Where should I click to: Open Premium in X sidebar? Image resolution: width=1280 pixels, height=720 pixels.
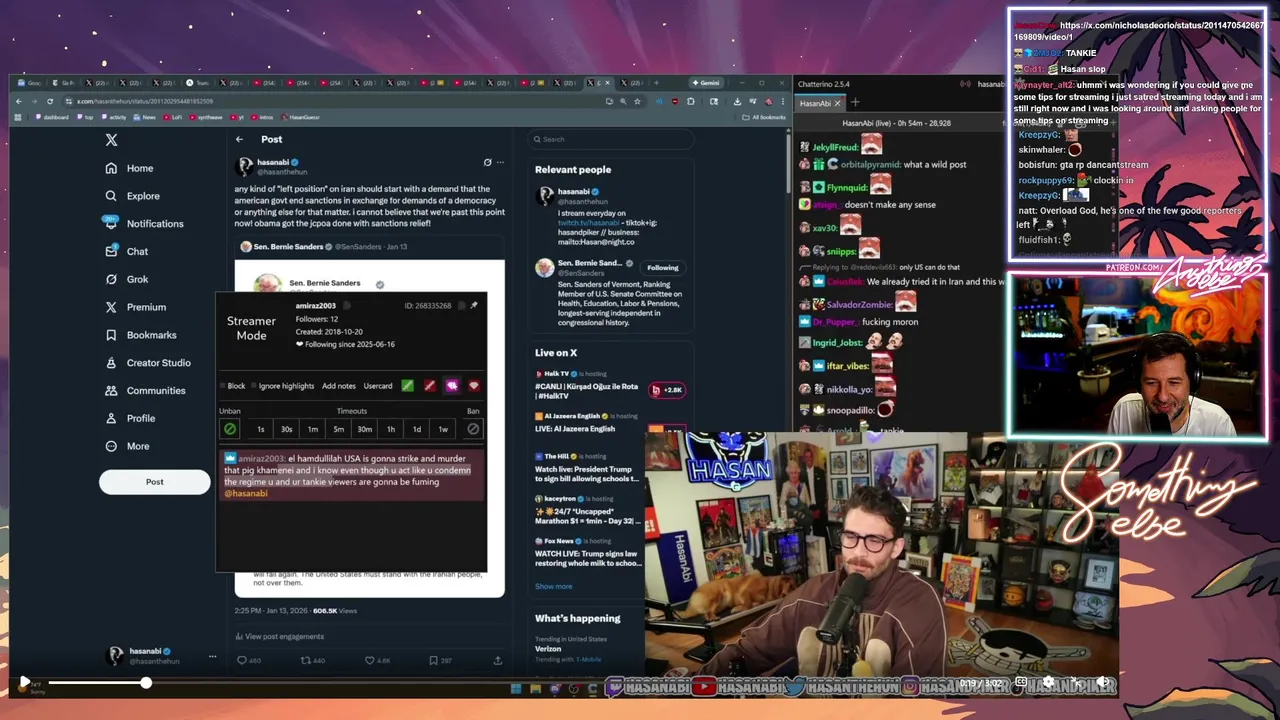coord(136,307)
